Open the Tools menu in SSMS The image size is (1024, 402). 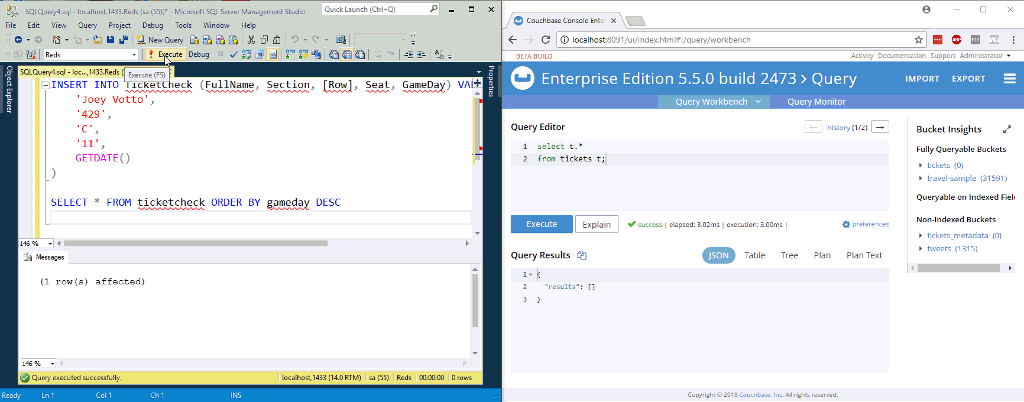click(183, 25)
